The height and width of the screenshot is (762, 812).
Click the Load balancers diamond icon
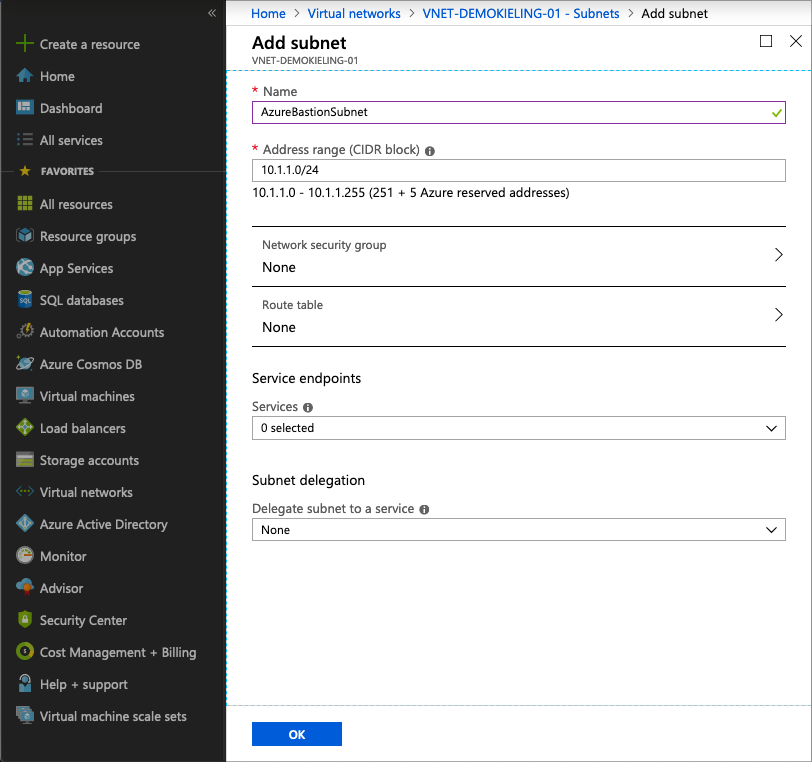(24, 427)
